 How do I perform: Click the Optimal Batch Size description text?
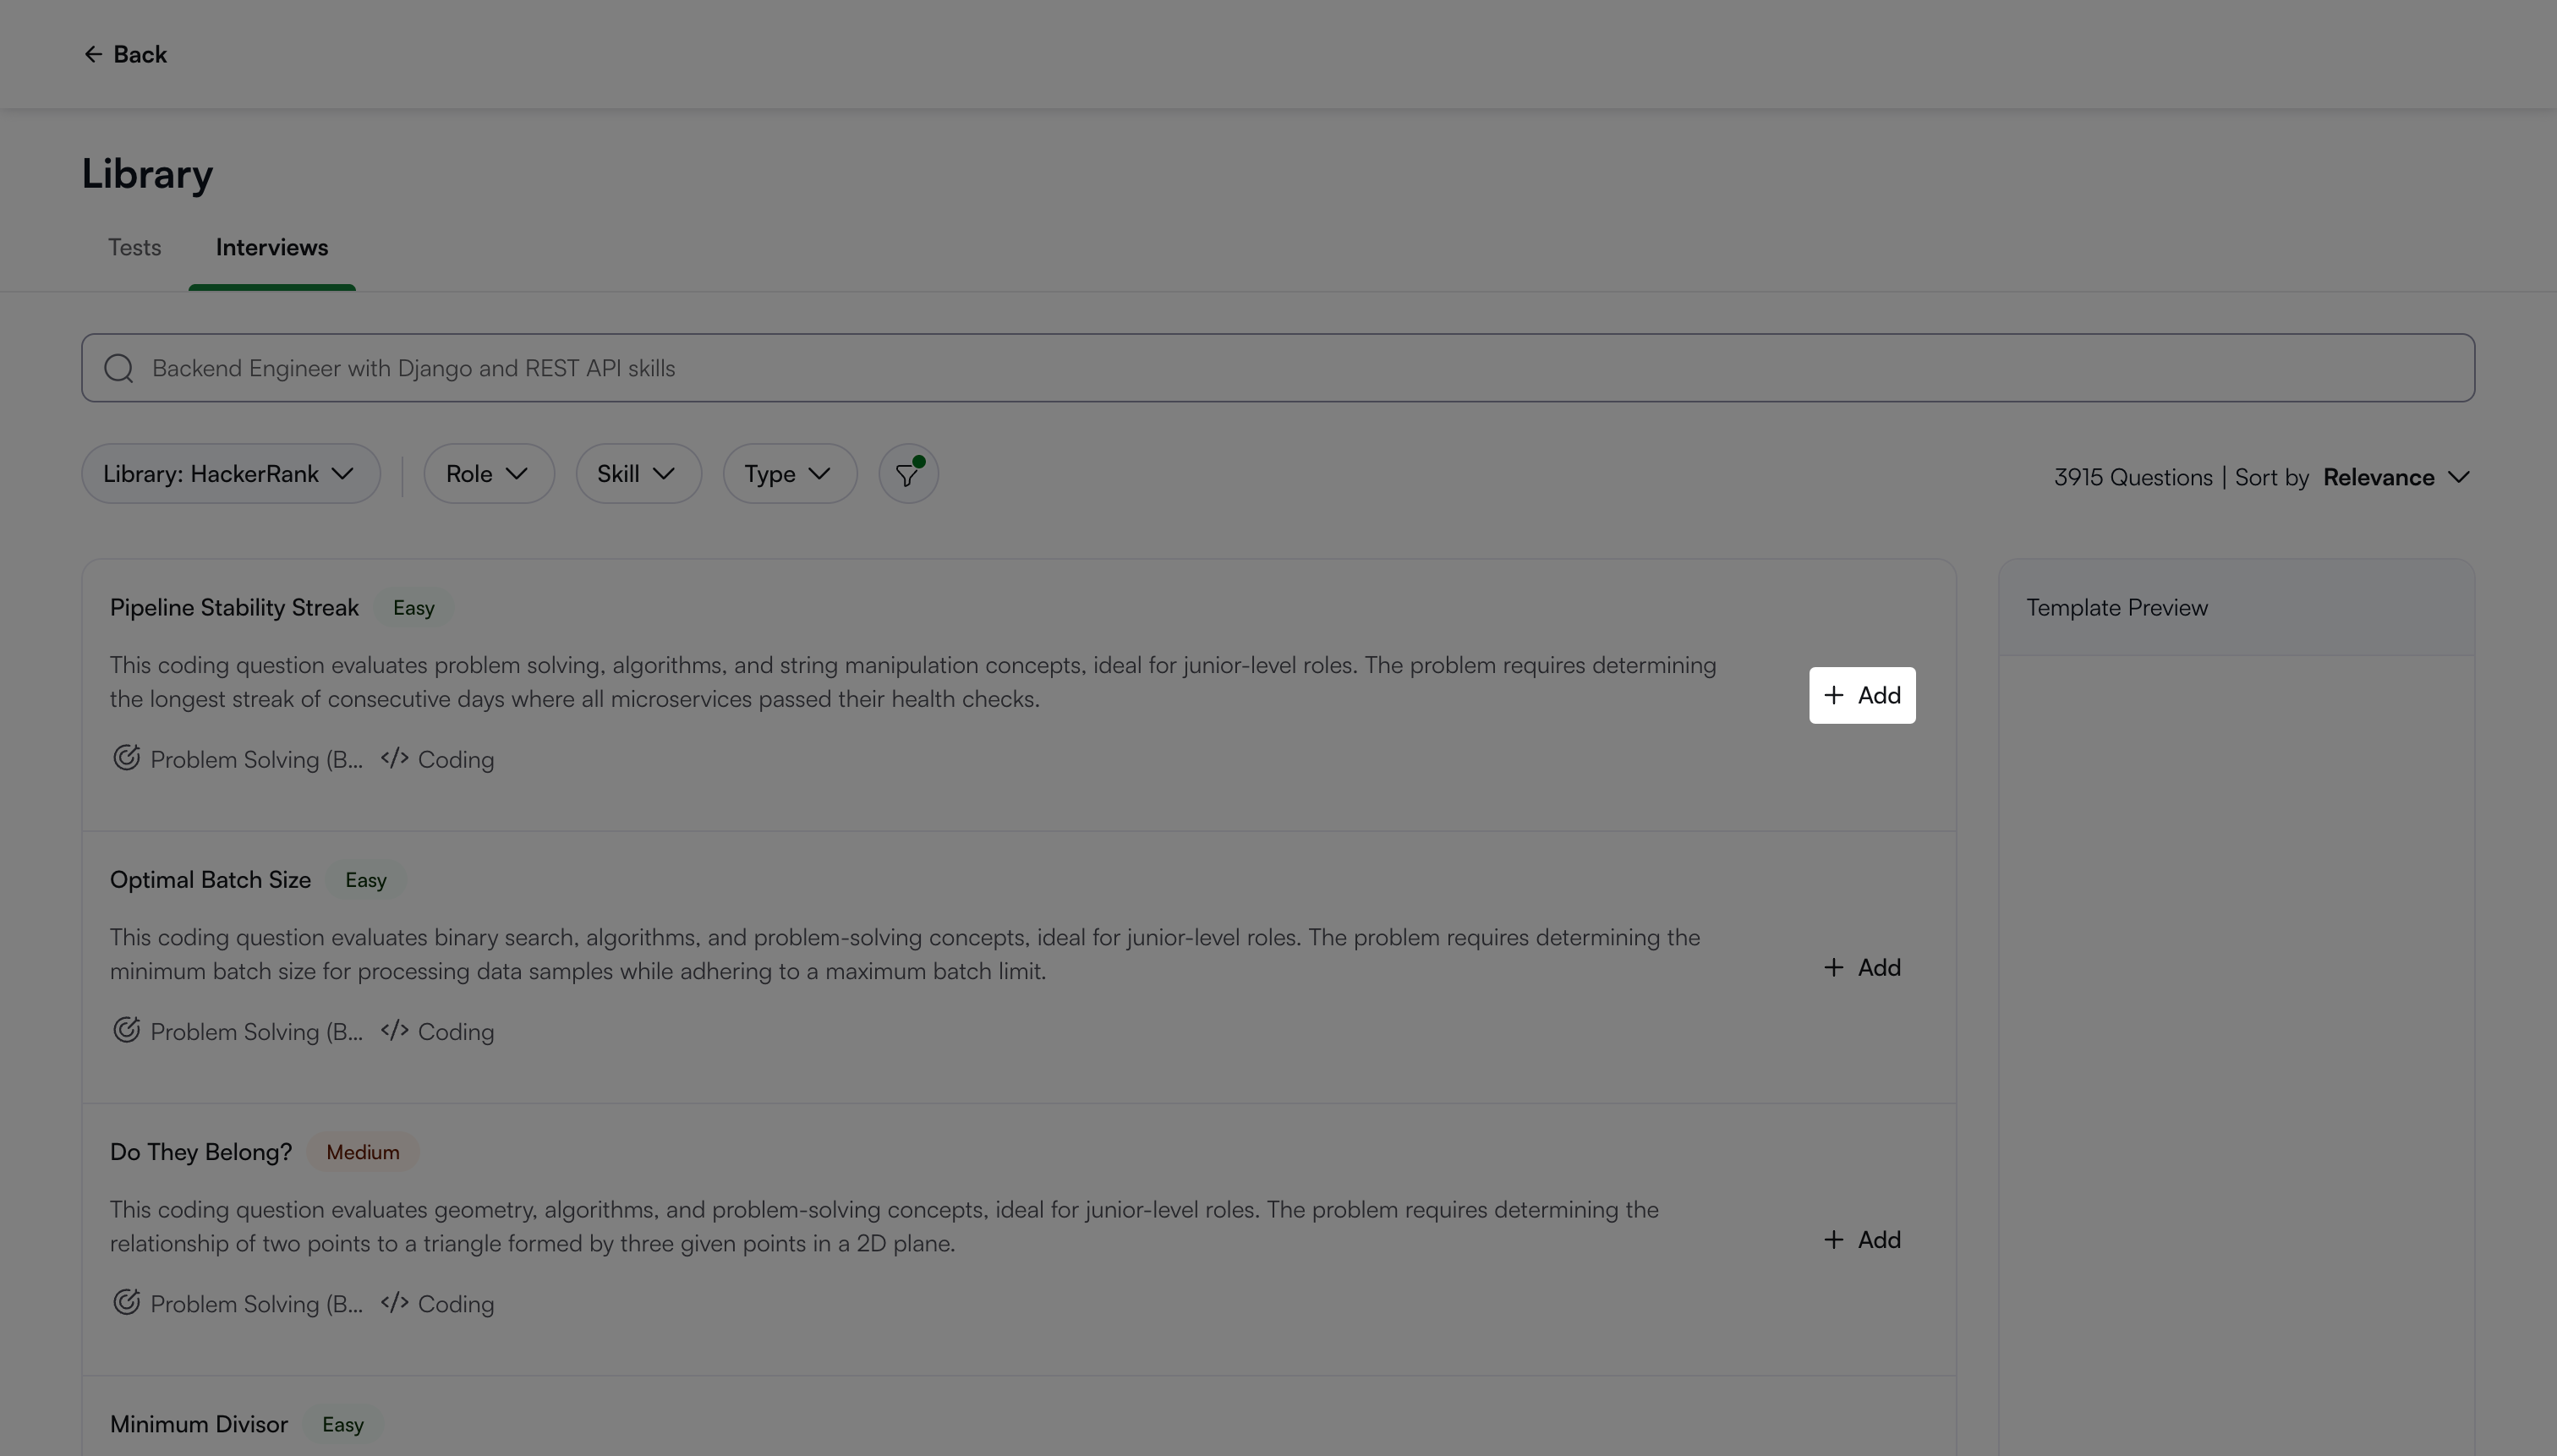(905, 954)
